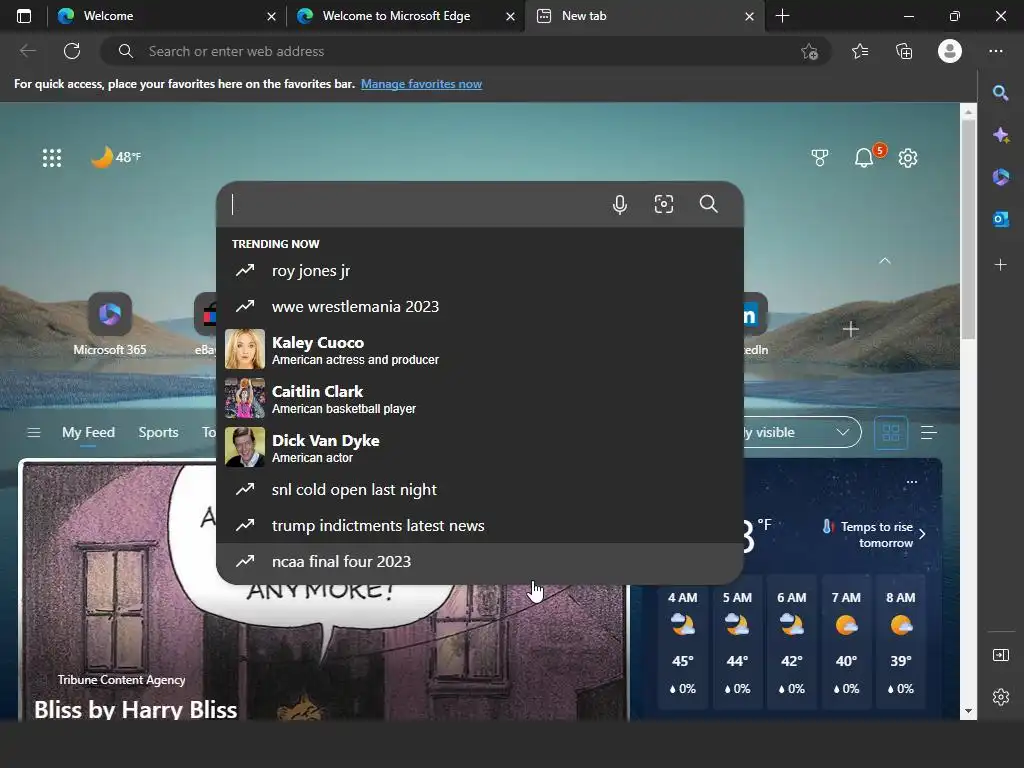Viewport: 1024px width, 768px height.
Task: Open the profile avatar icon
Action: coord(950,51)
